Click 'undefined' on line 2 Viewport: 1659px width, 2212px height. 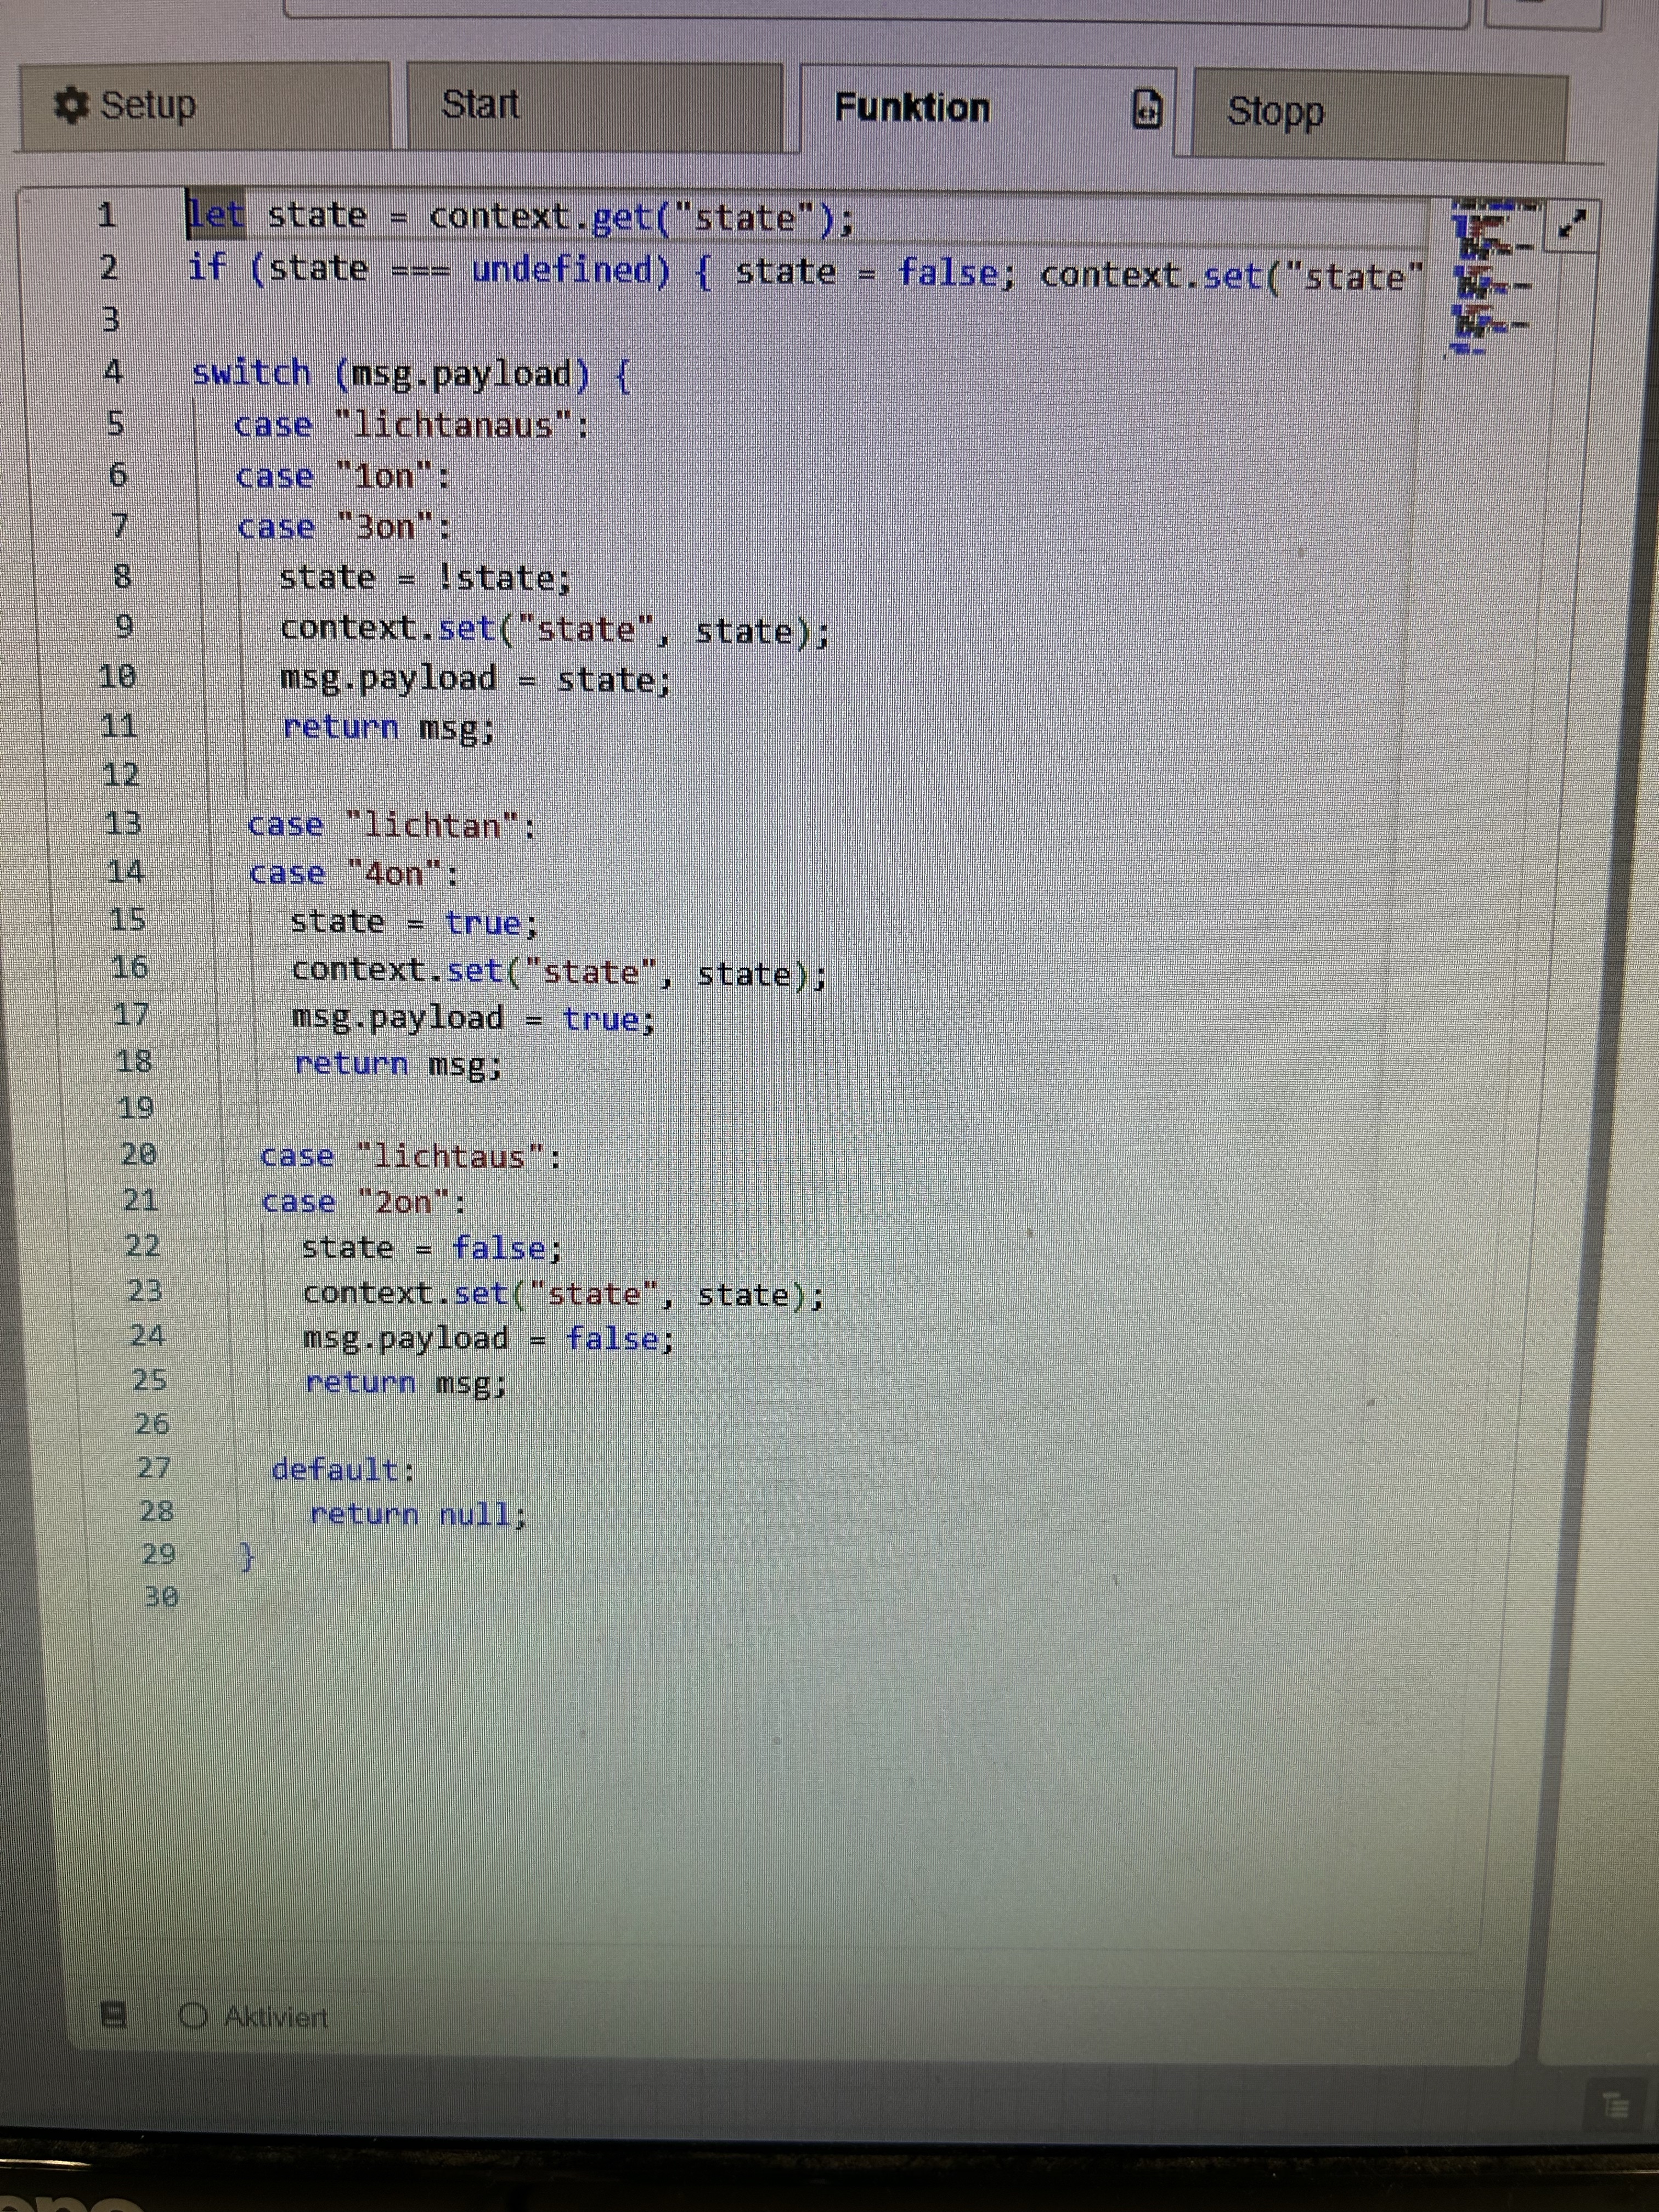pos(571,271)
